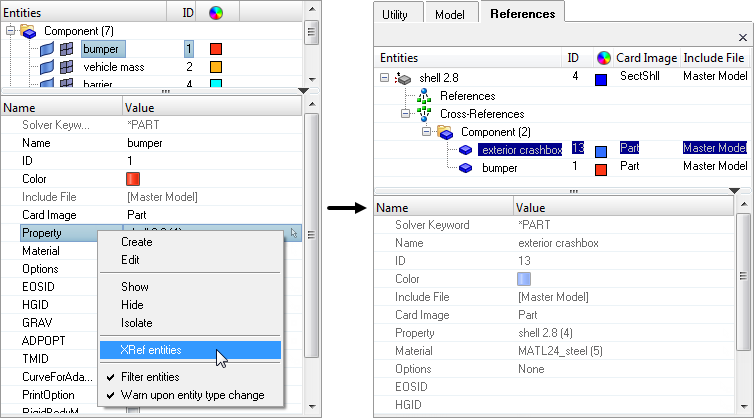Click the bumper red swatch in References
The image size is (754, 418).
[x=601, y=170]
